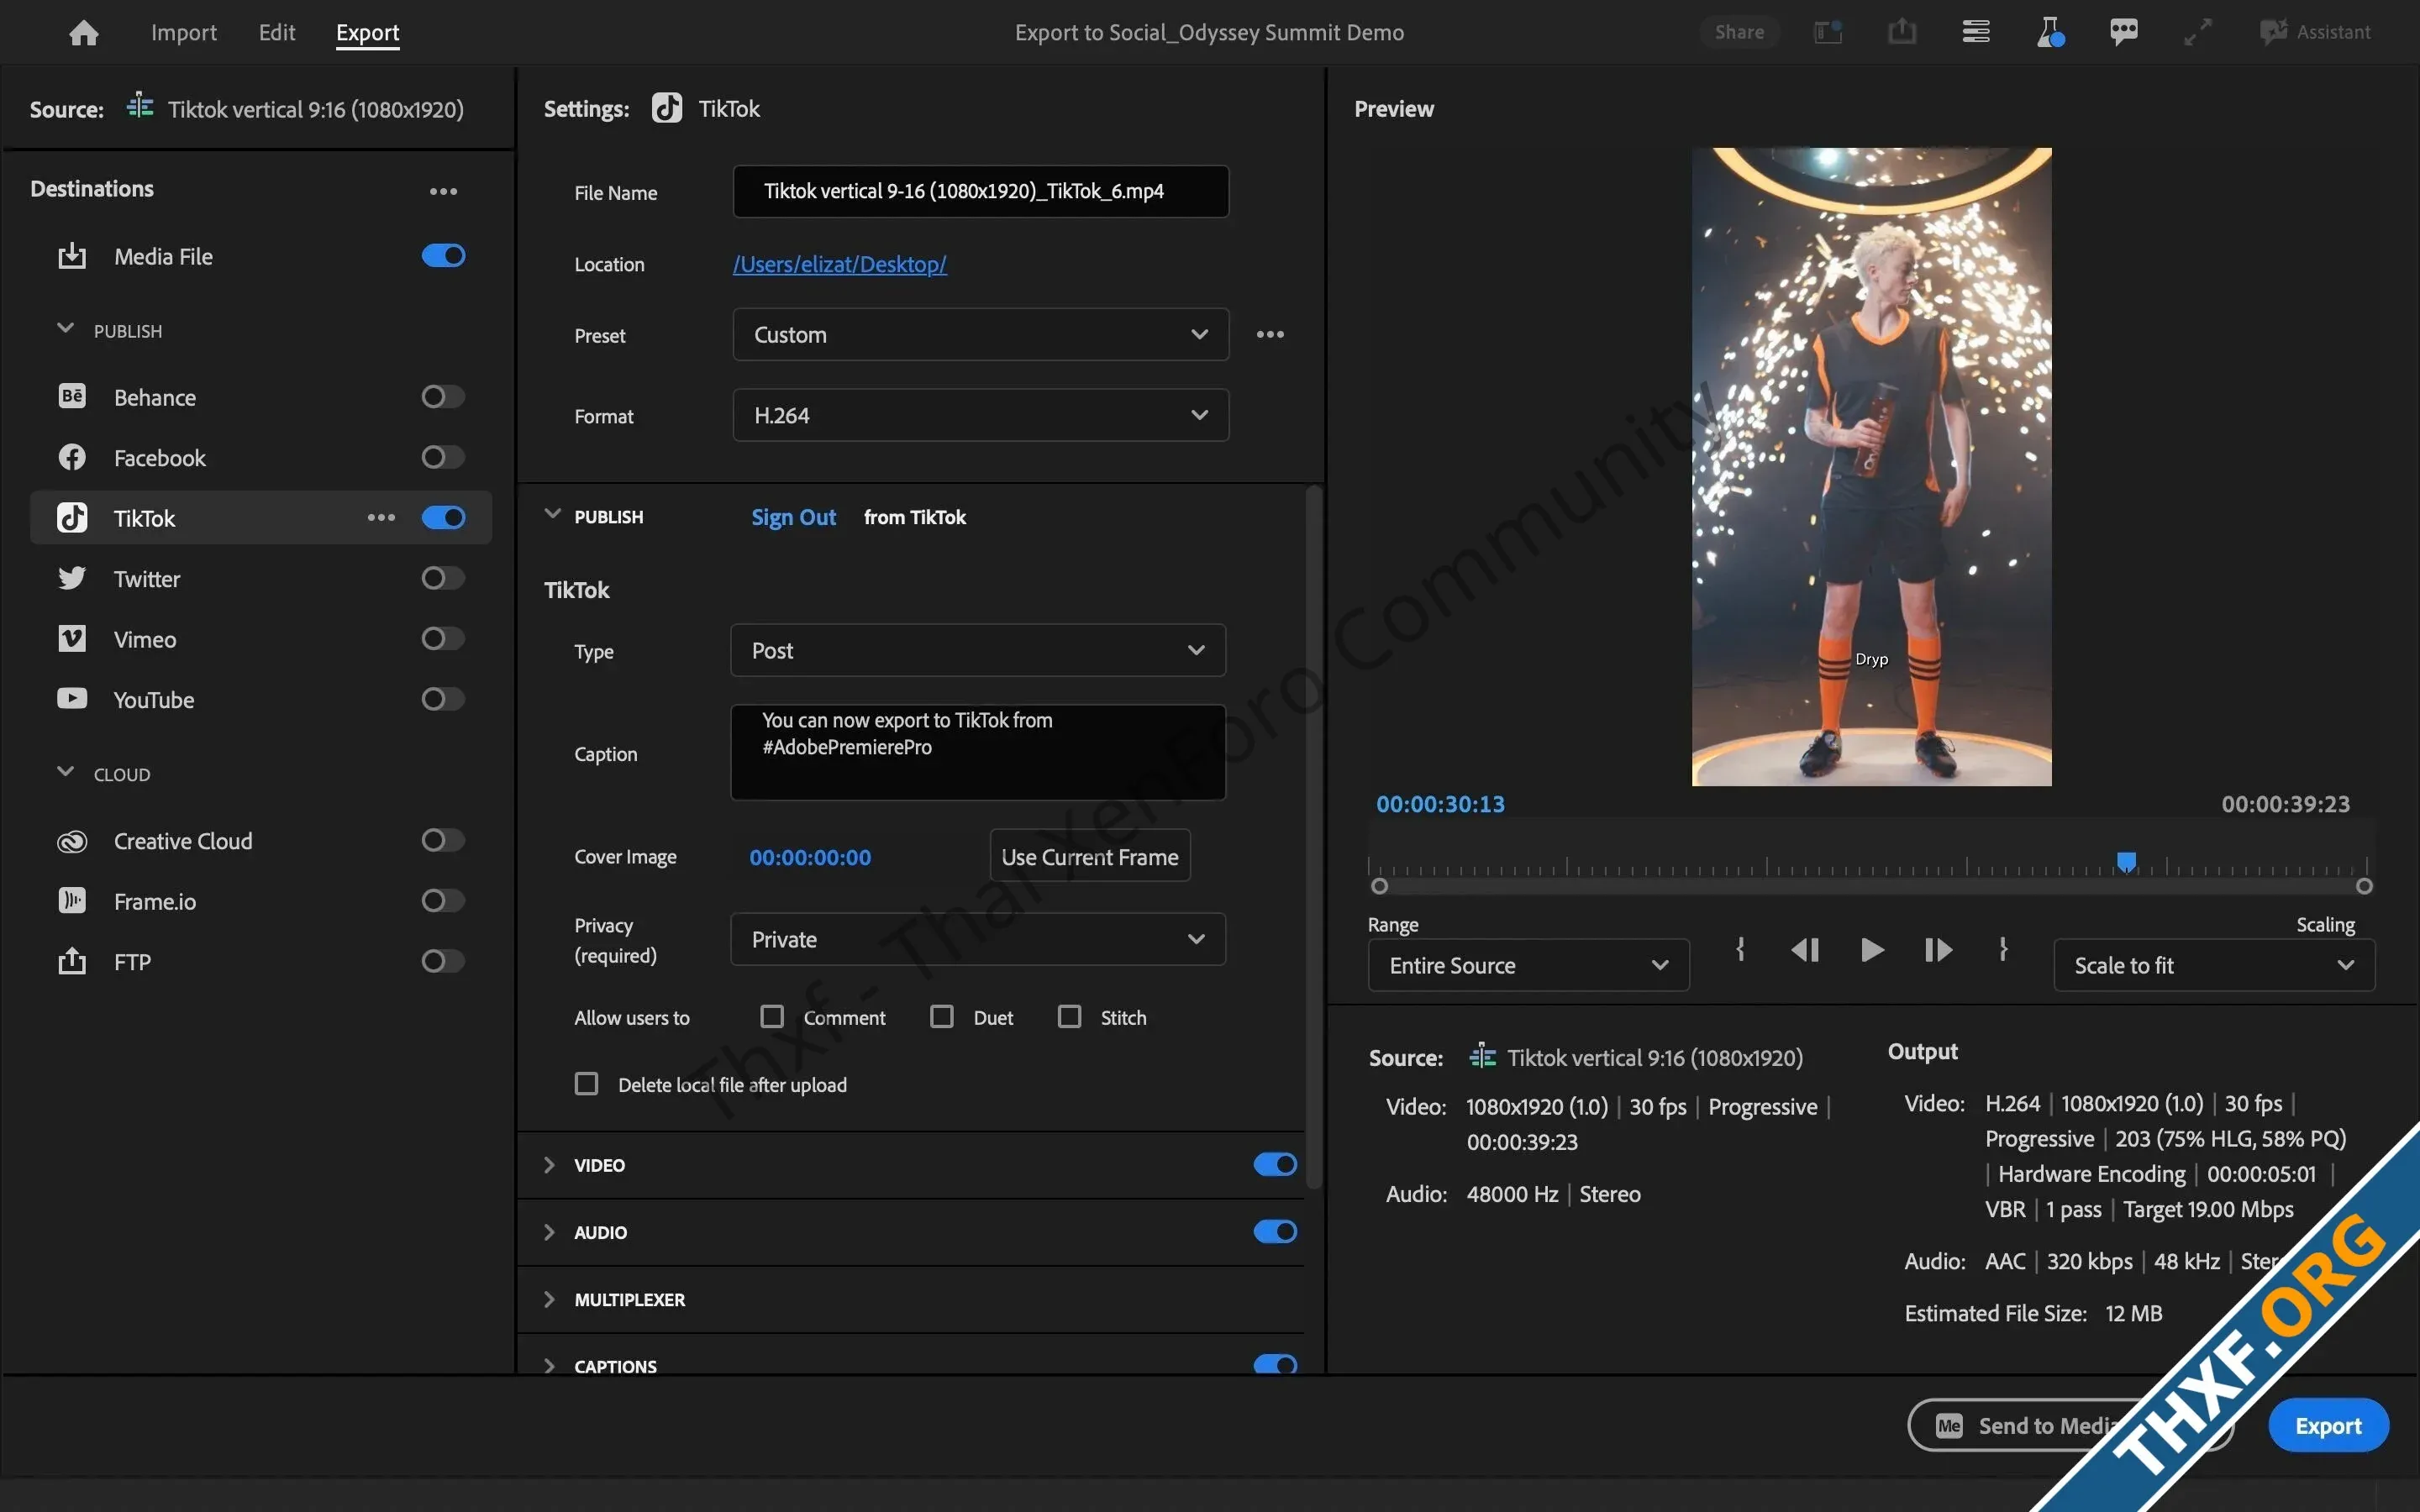This screenshot has height=1512, width=2420.
Task: Click the blue Export button
Action: tap(2329, 1426)
